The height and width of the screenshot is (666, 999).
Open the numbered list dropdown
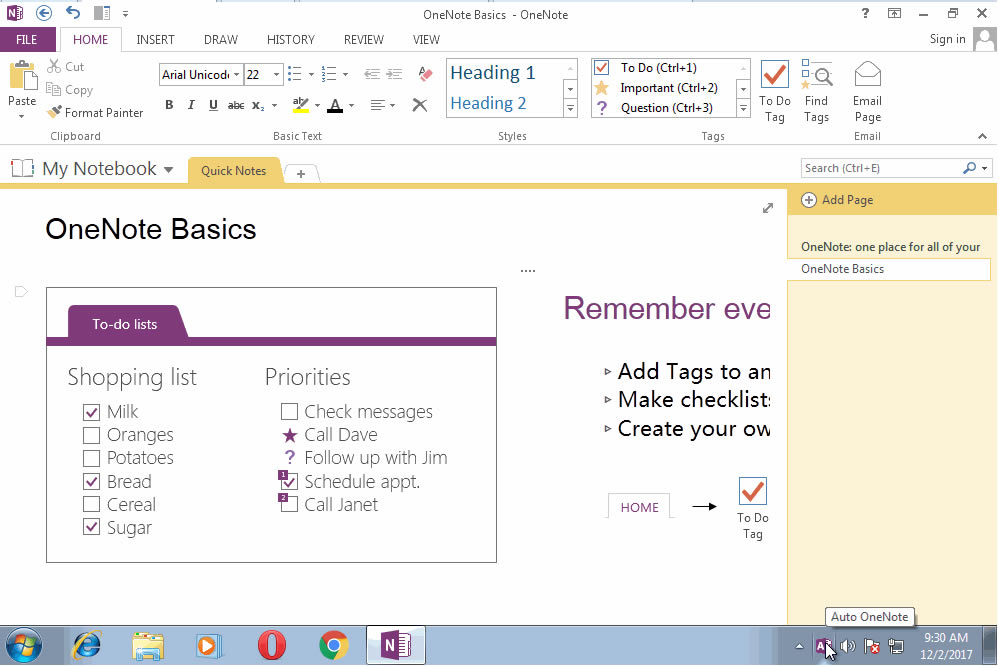(x=344, y=74)
